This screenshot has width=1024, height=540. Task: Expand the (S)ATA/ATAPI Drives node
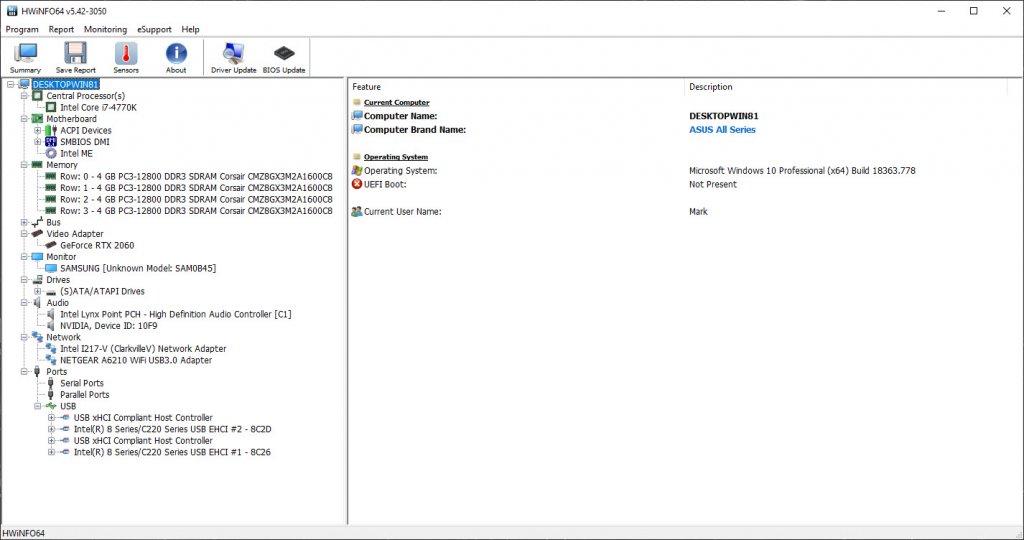38,291
